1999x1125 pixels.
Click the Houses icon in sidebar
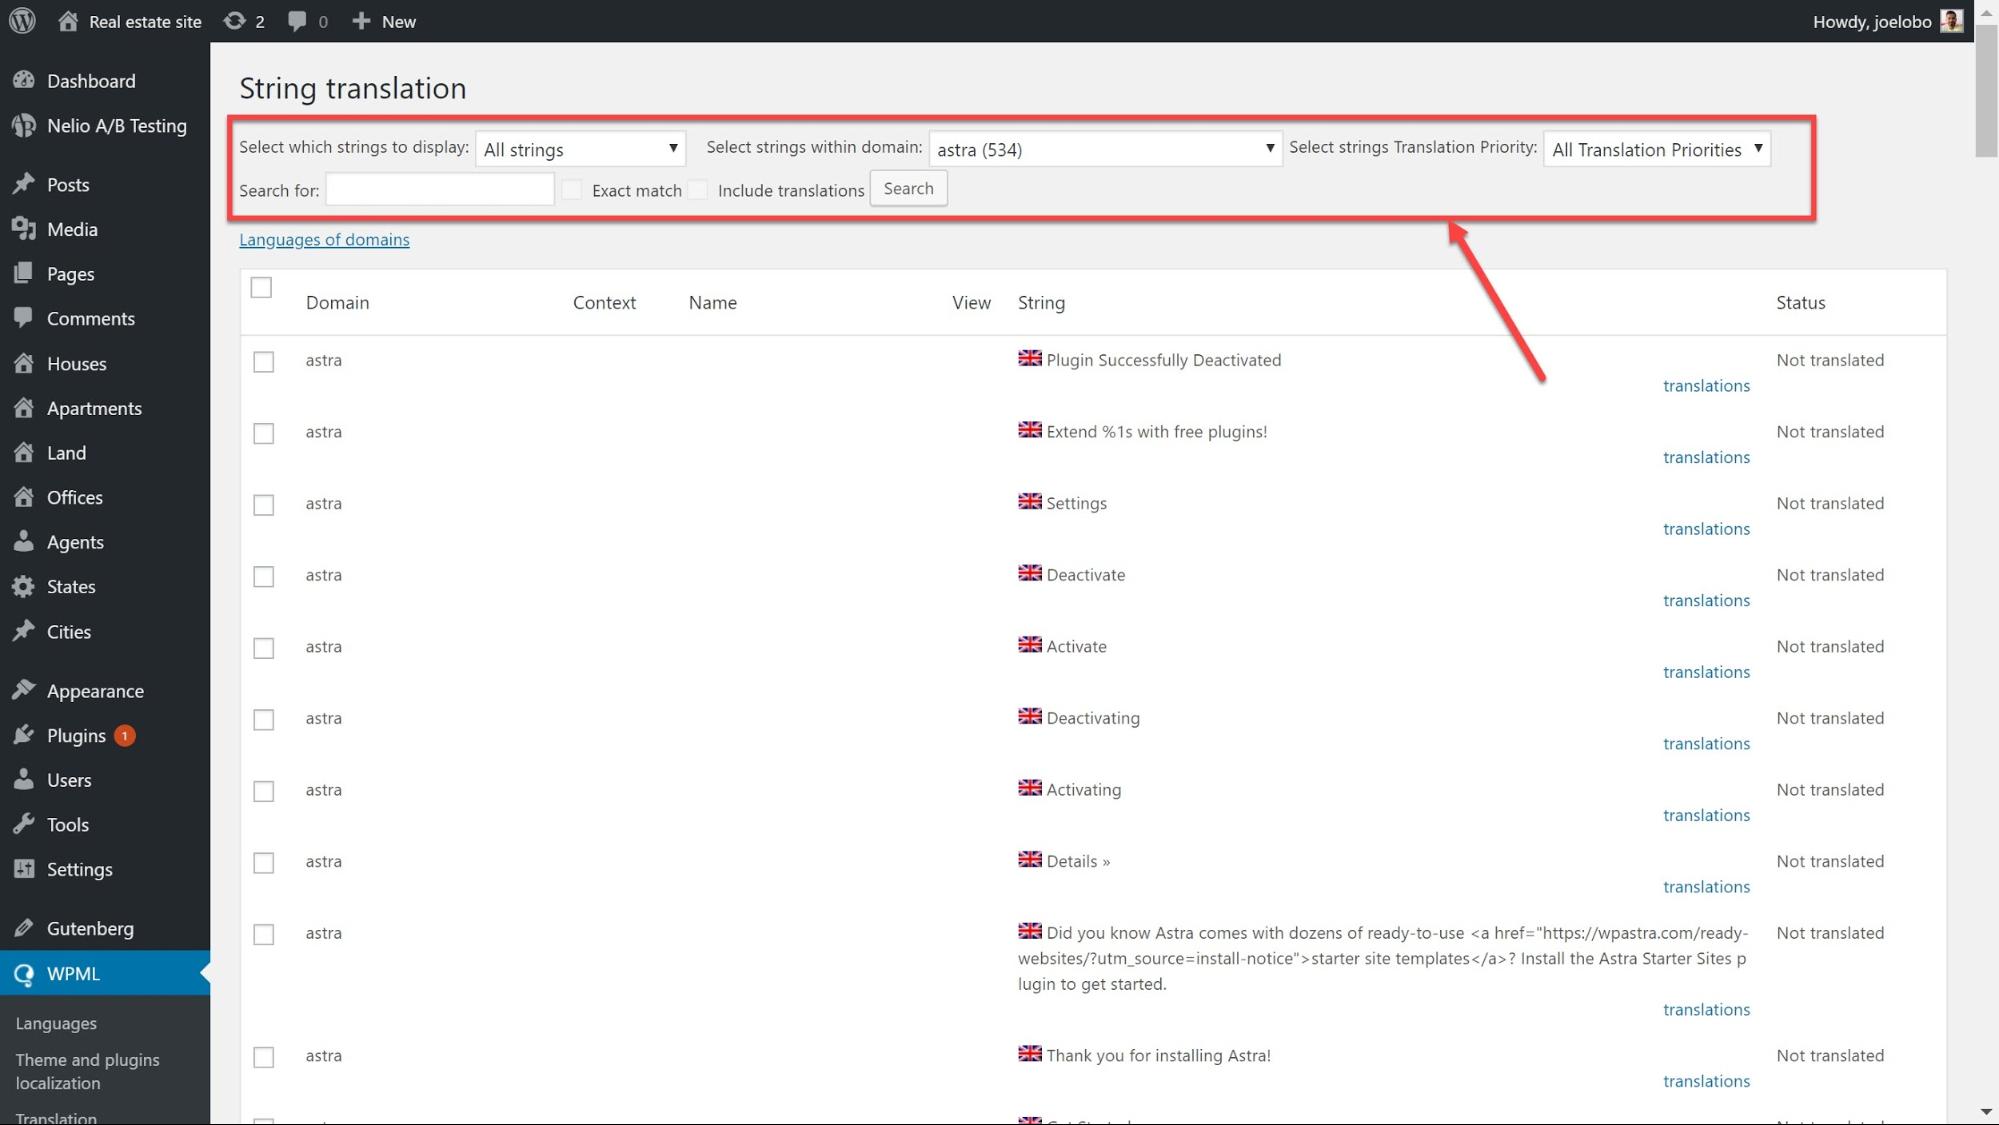(x=24, y=364)
